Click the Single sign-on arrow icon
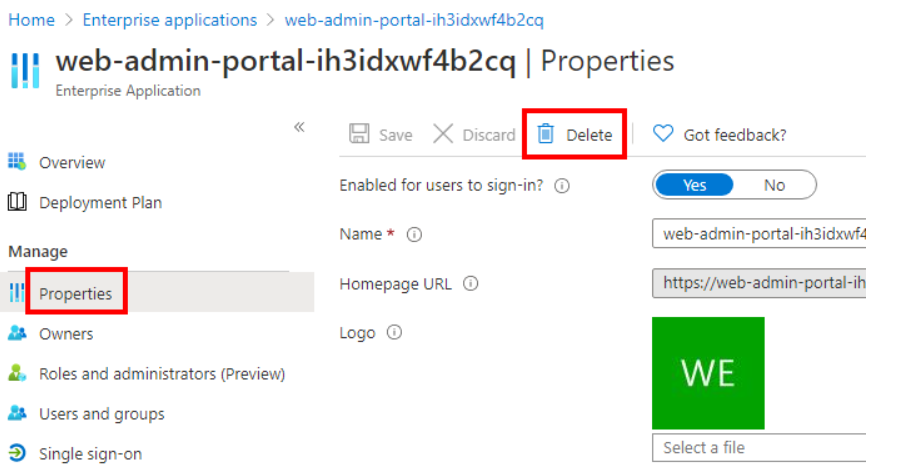The image size is (914, 474). pos(17,453)
